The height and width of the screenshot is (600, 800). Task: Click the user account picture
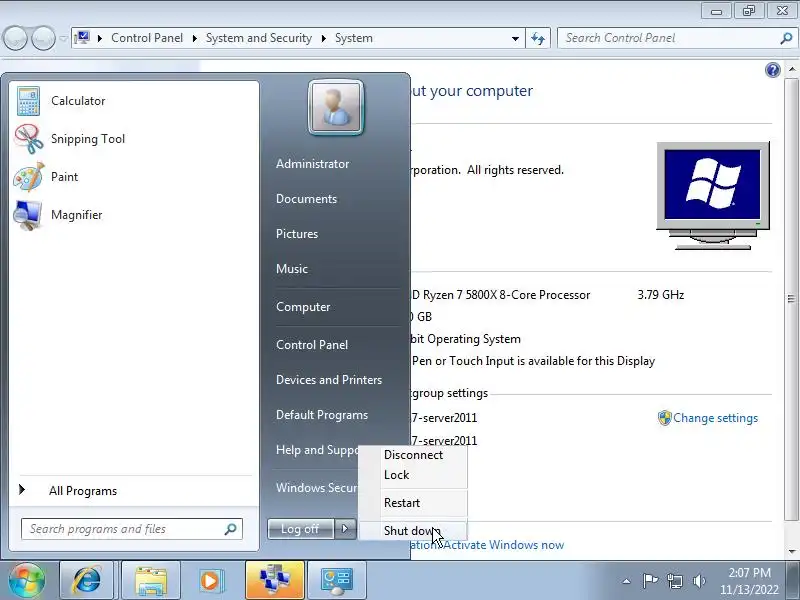[x=336, y=108]
